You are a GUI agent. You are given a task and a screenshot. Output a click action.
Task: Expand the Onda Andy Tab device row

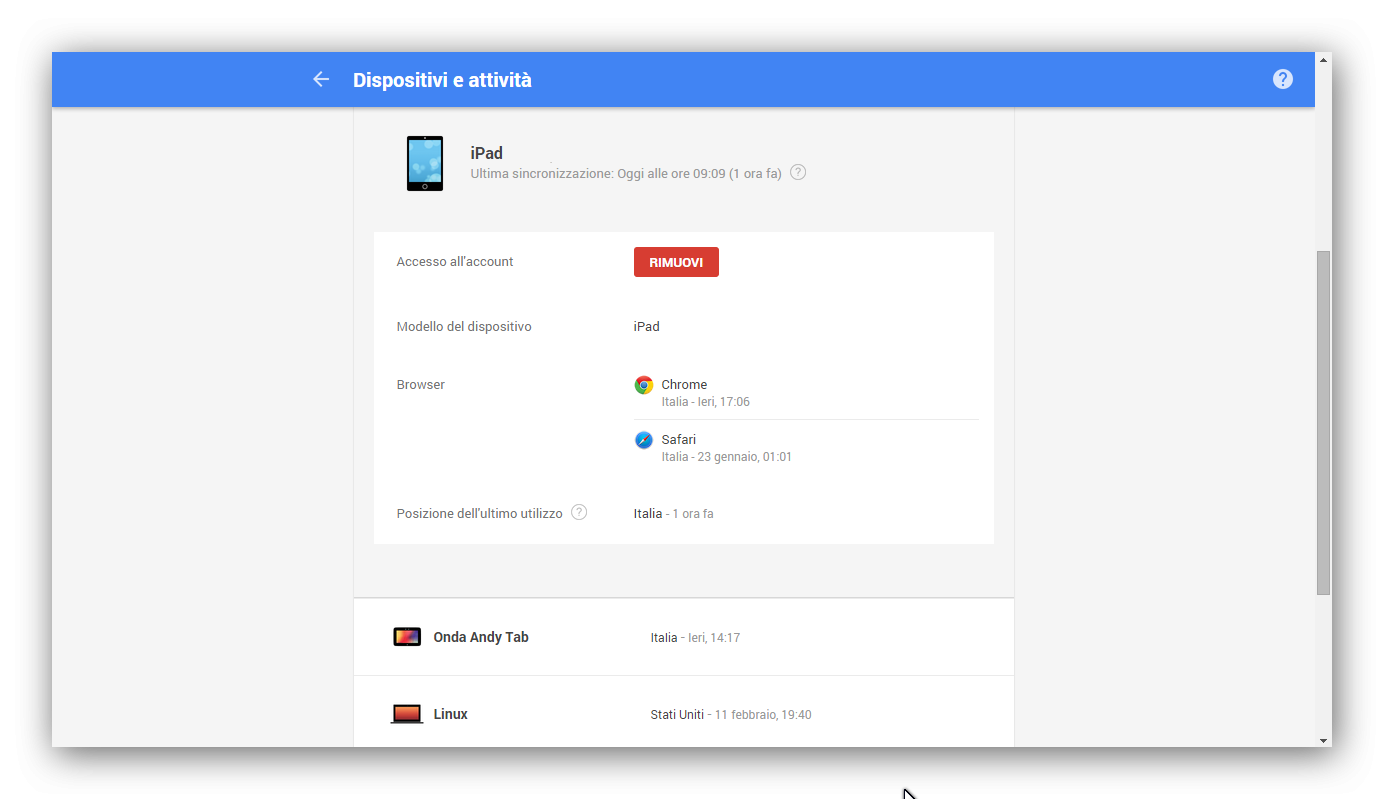(684, 637)
